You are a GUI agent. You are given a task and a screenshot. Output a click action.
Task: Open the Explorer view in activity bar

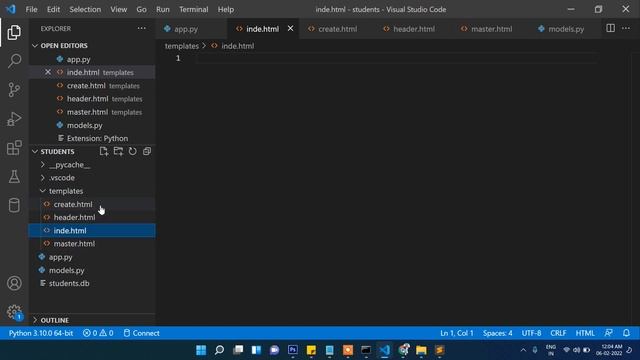click(x=14, y=32)
